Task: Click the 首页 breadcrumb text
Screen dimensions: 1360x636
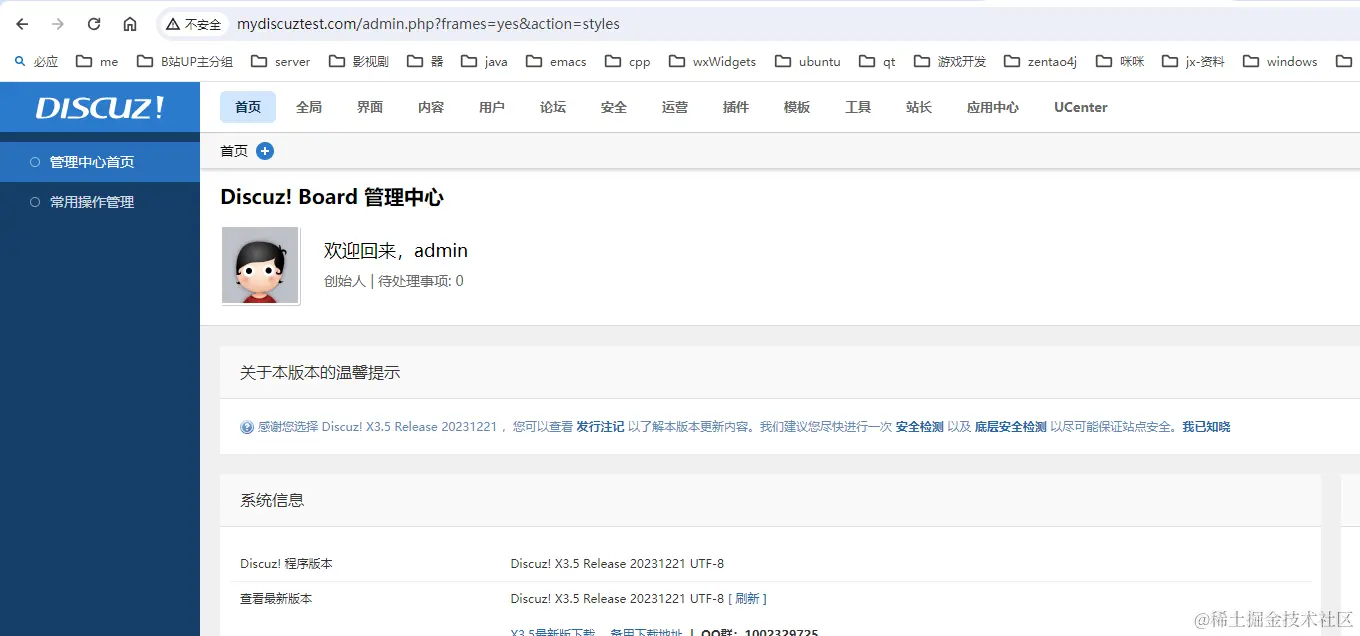Action: click(234, 151)
